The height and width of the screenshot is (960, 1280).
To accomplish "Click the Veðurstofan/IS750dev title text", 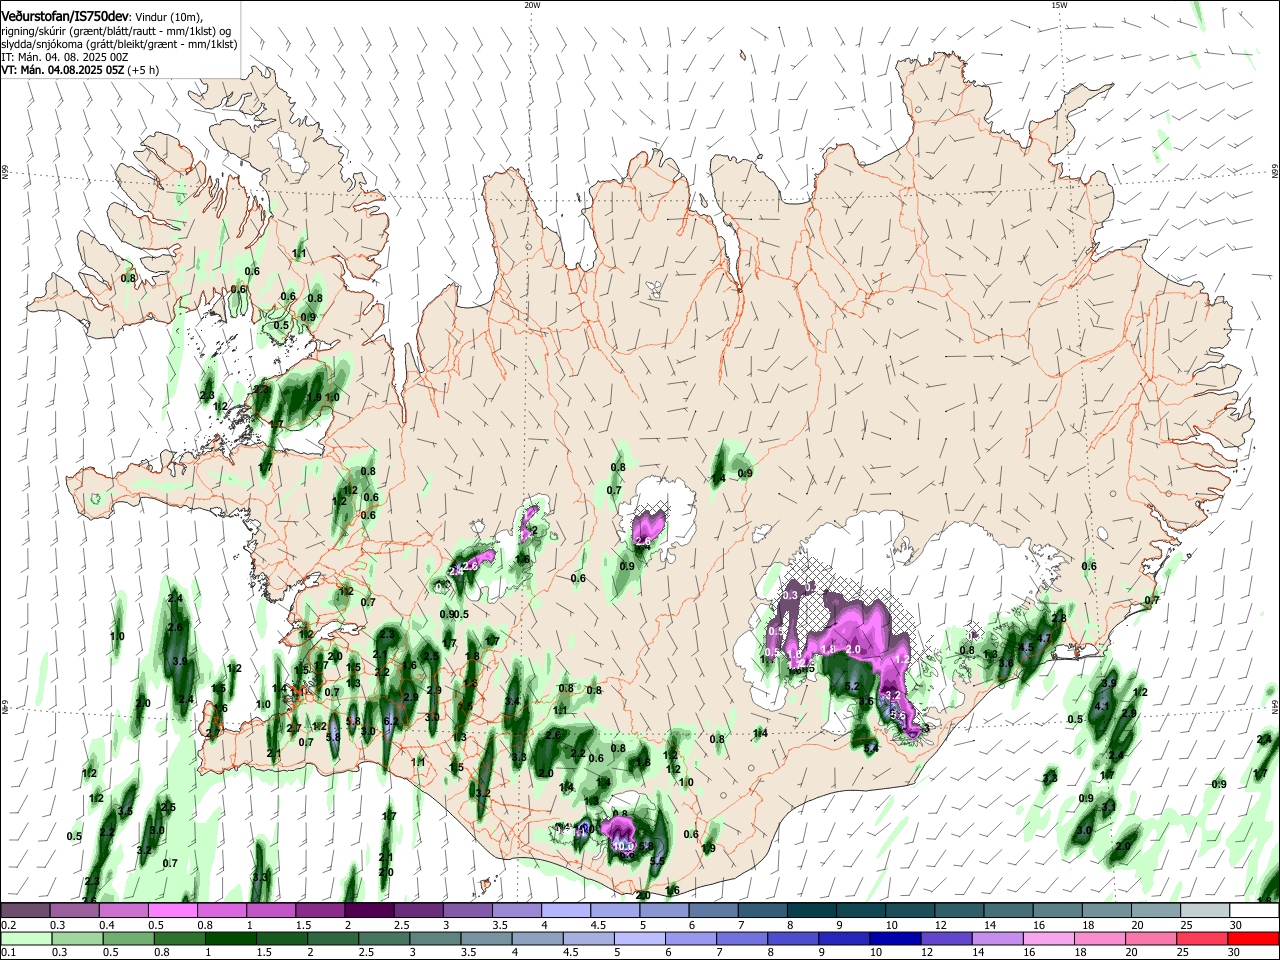I will tap(65, 17).
